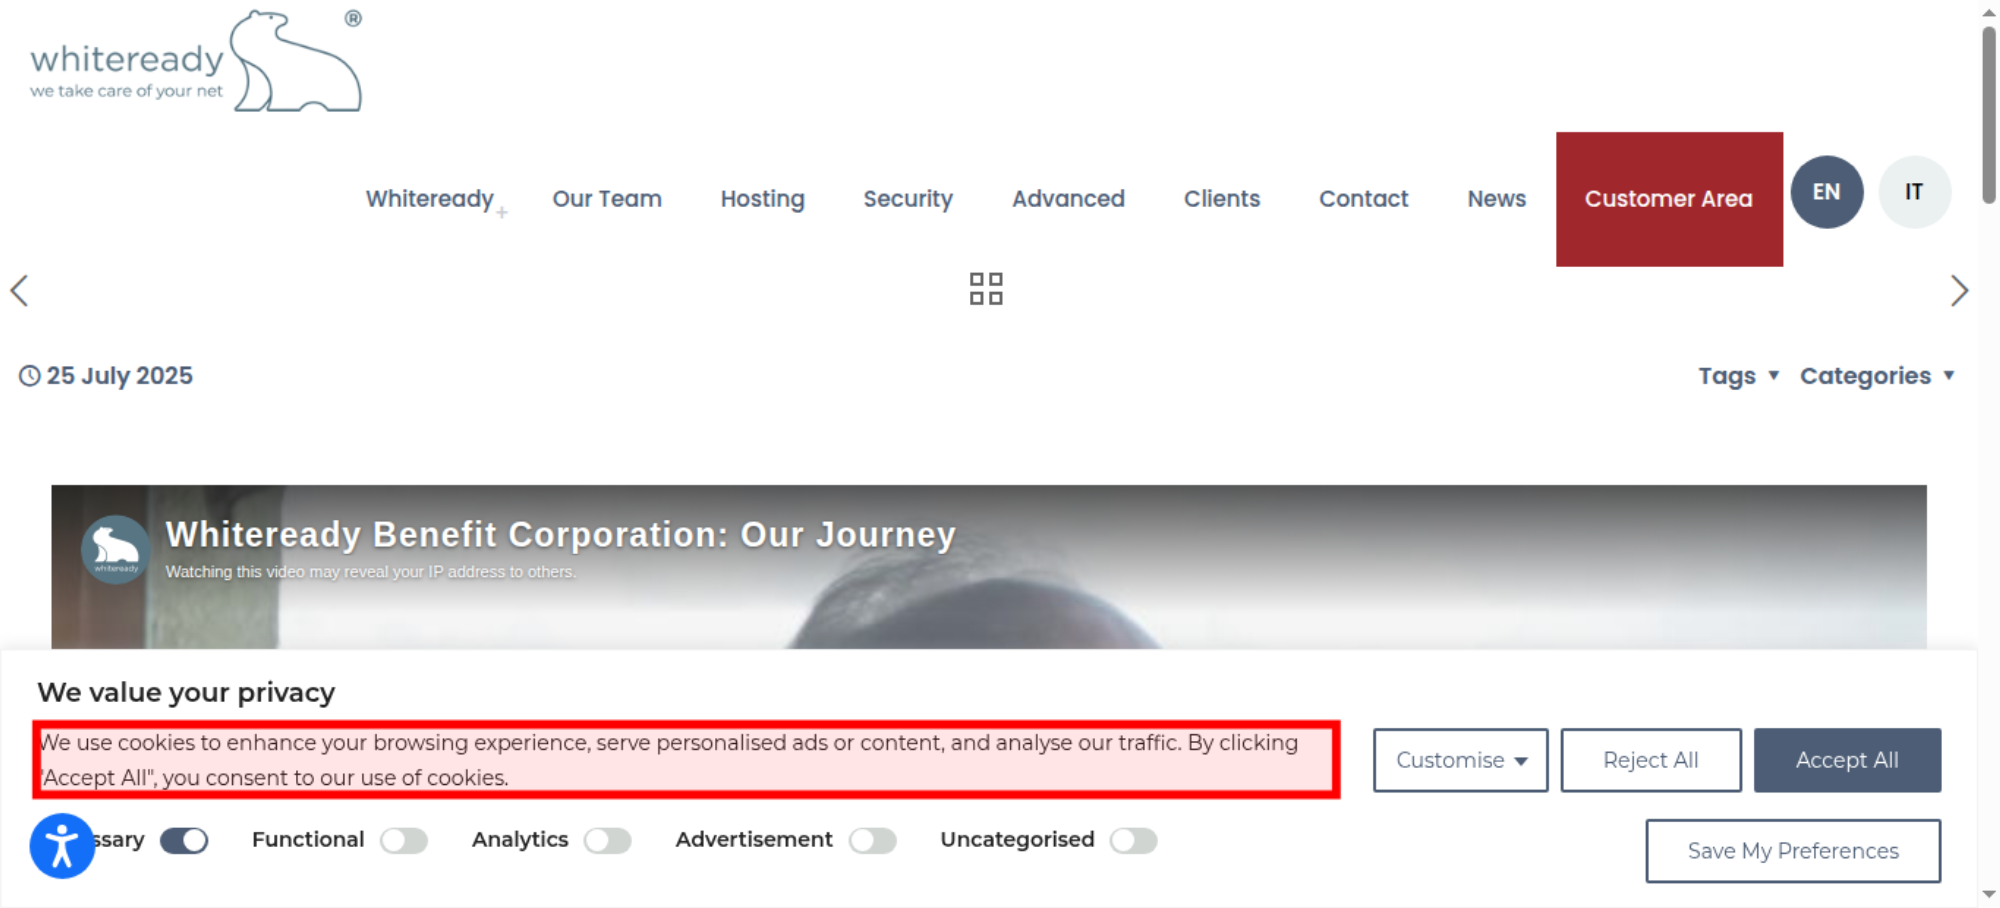Open the Security menu item

[x=908, y=199]
